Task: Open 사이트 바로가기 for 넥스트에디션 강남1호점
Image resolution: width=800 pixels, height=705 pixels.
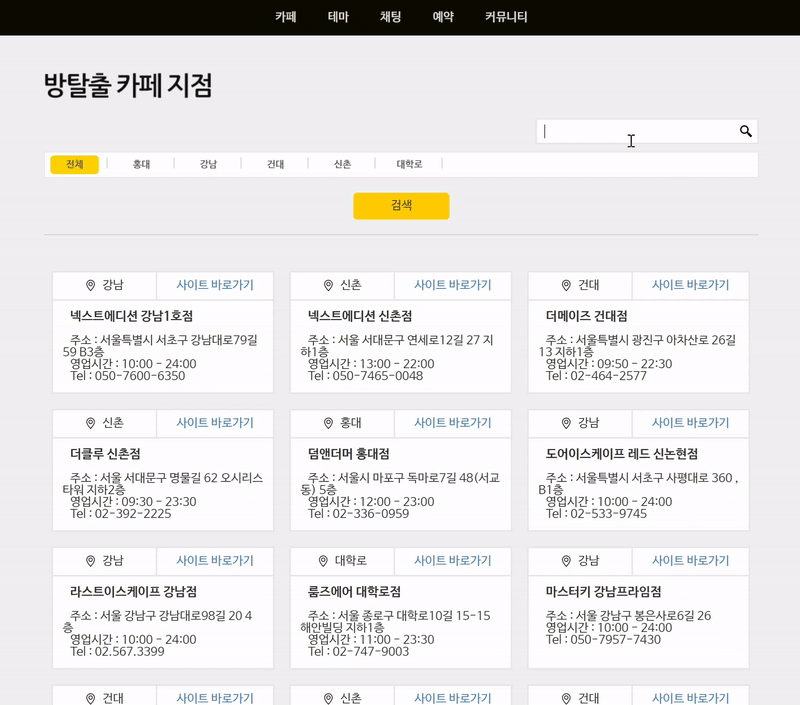Action: (215, 285)
